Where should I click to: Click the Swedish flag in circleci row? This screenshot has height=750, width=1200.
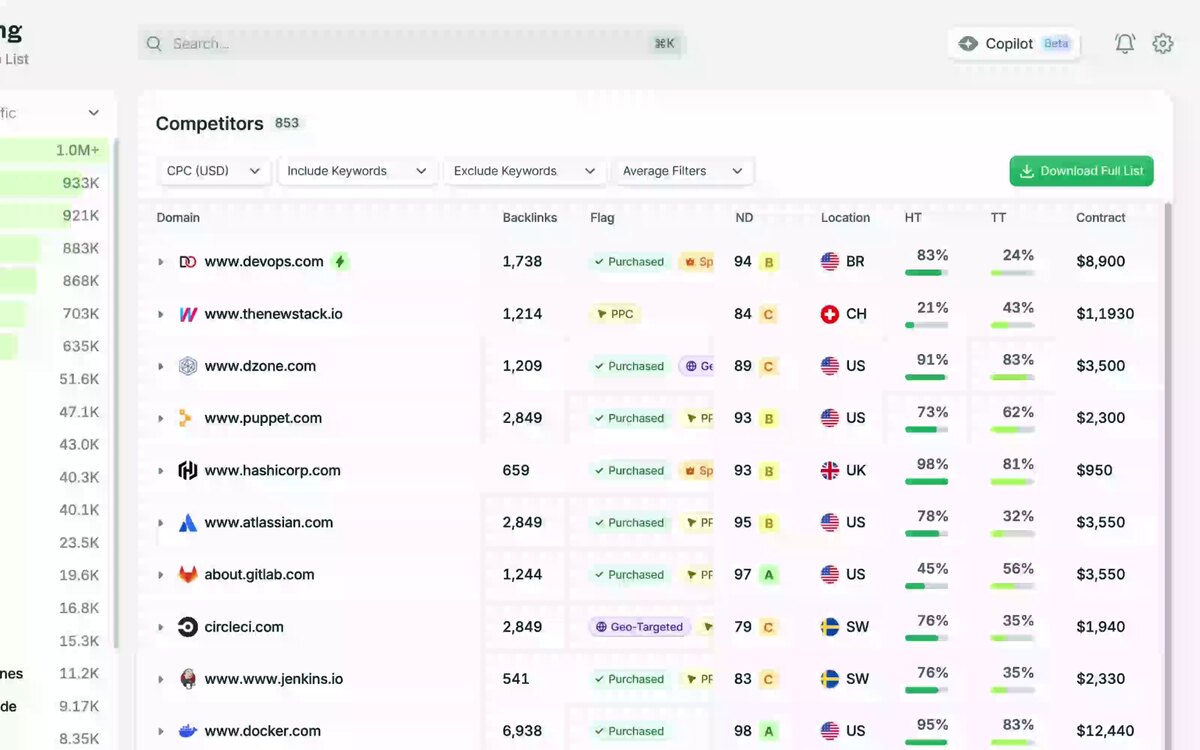tap(830, 627)
